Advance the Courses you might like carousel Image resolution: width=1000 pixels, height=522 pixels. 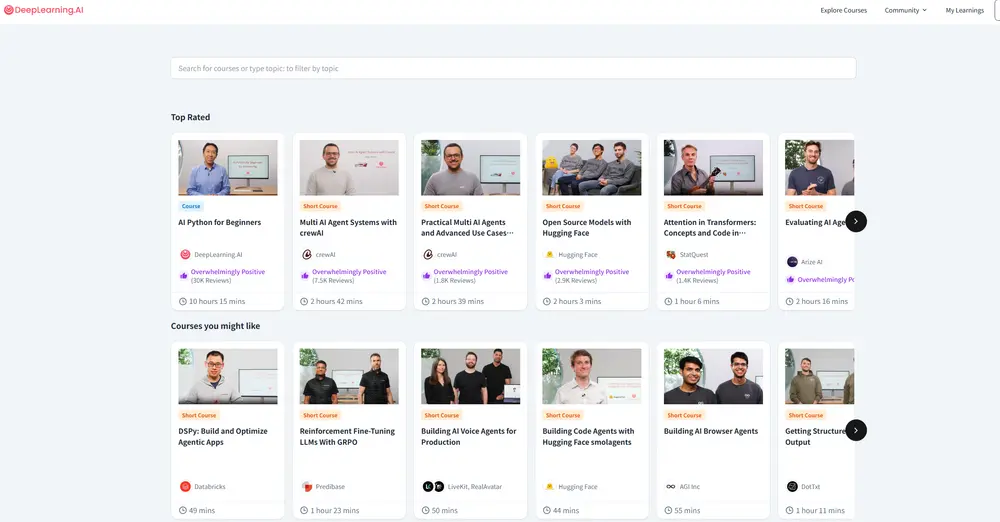pos(855,430)
